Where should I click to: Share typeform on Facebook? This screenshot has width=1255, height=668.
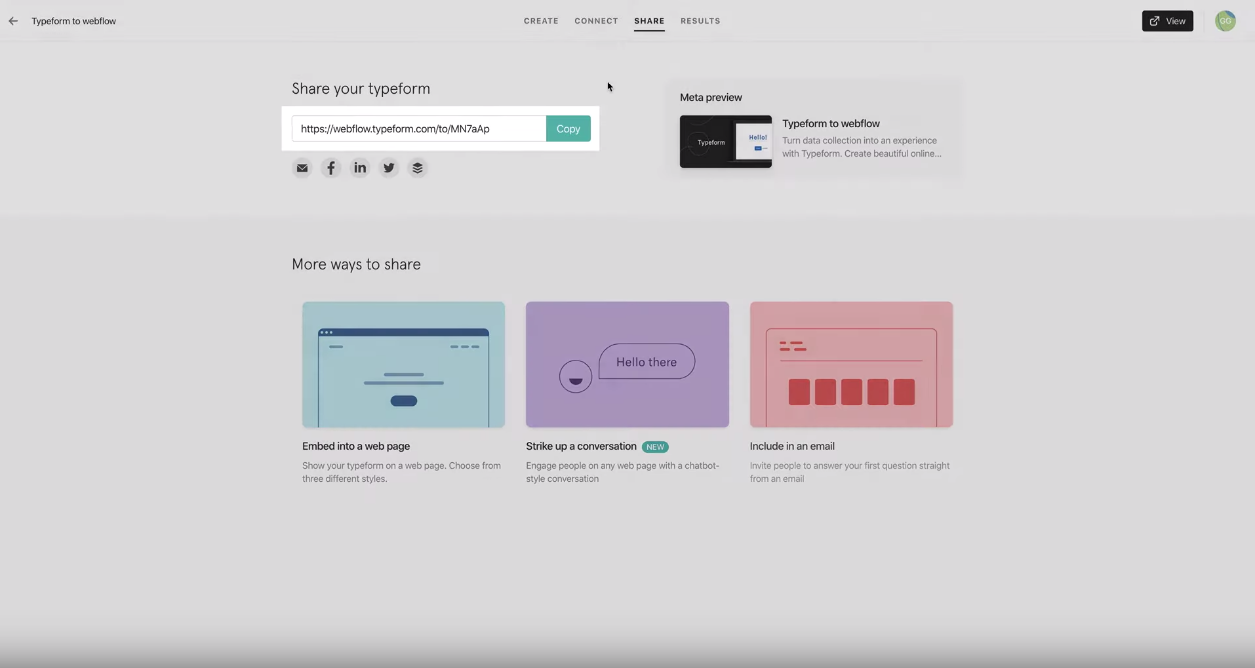click(x=331, y=168)
